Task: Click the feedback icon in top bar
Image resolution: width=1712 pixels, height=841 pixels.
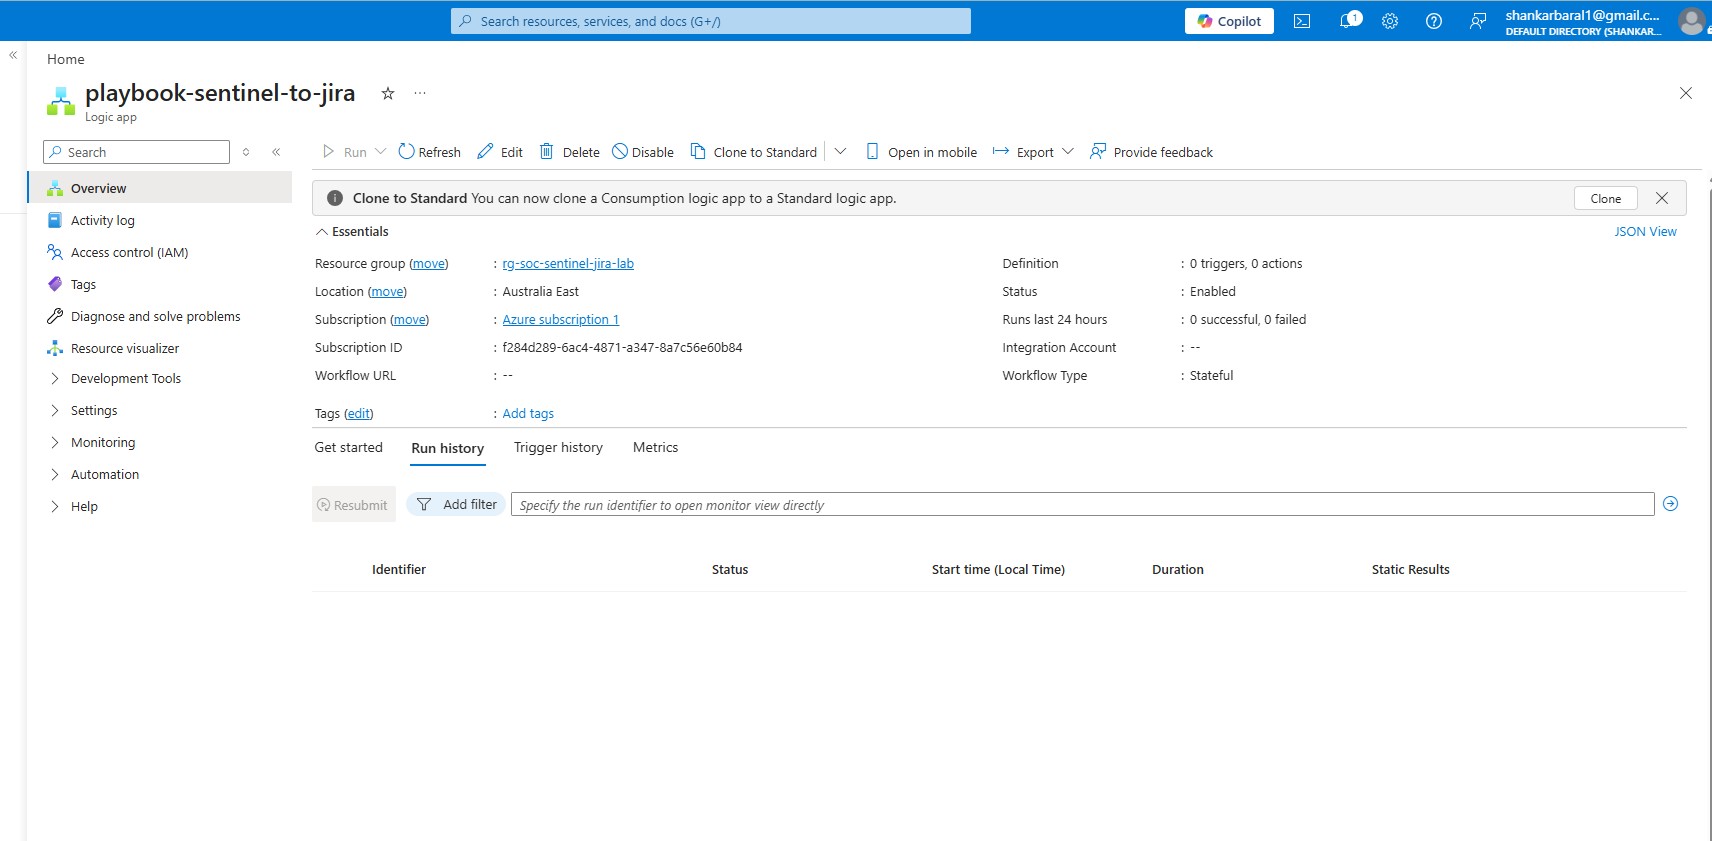Action: 1478,21
